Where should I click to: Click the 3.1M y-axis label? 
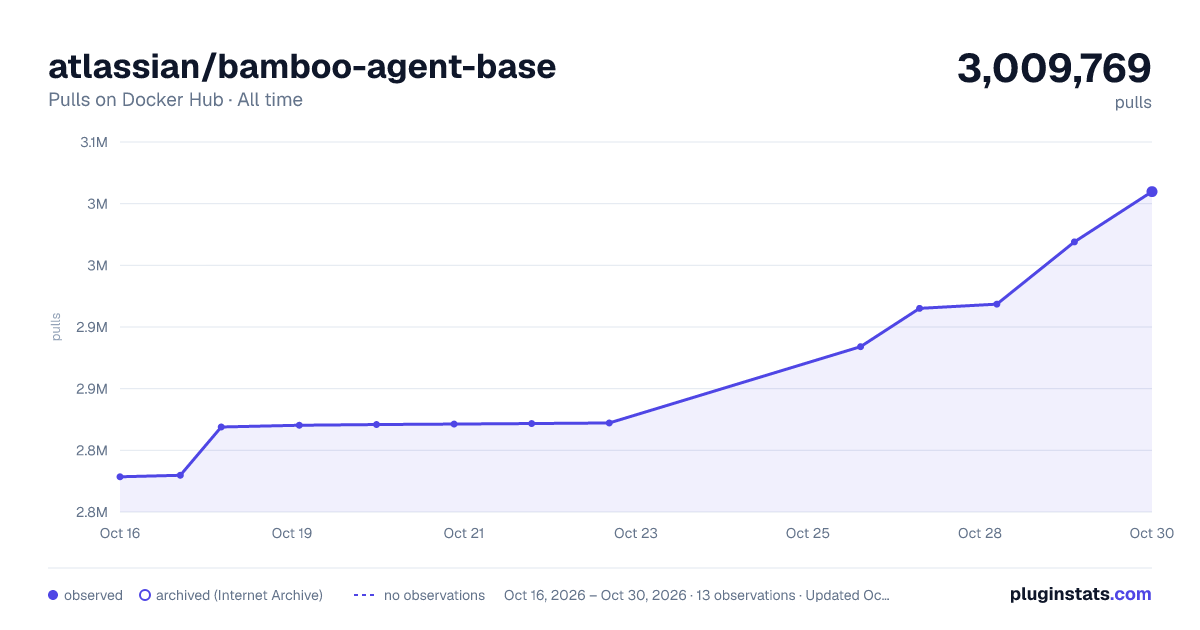pyautogui.click(x=94, y=142)
